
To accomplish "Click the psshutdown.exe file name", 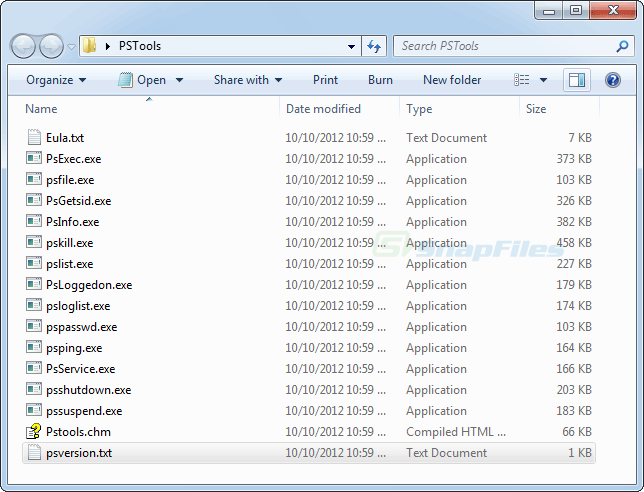I will 88,390.
